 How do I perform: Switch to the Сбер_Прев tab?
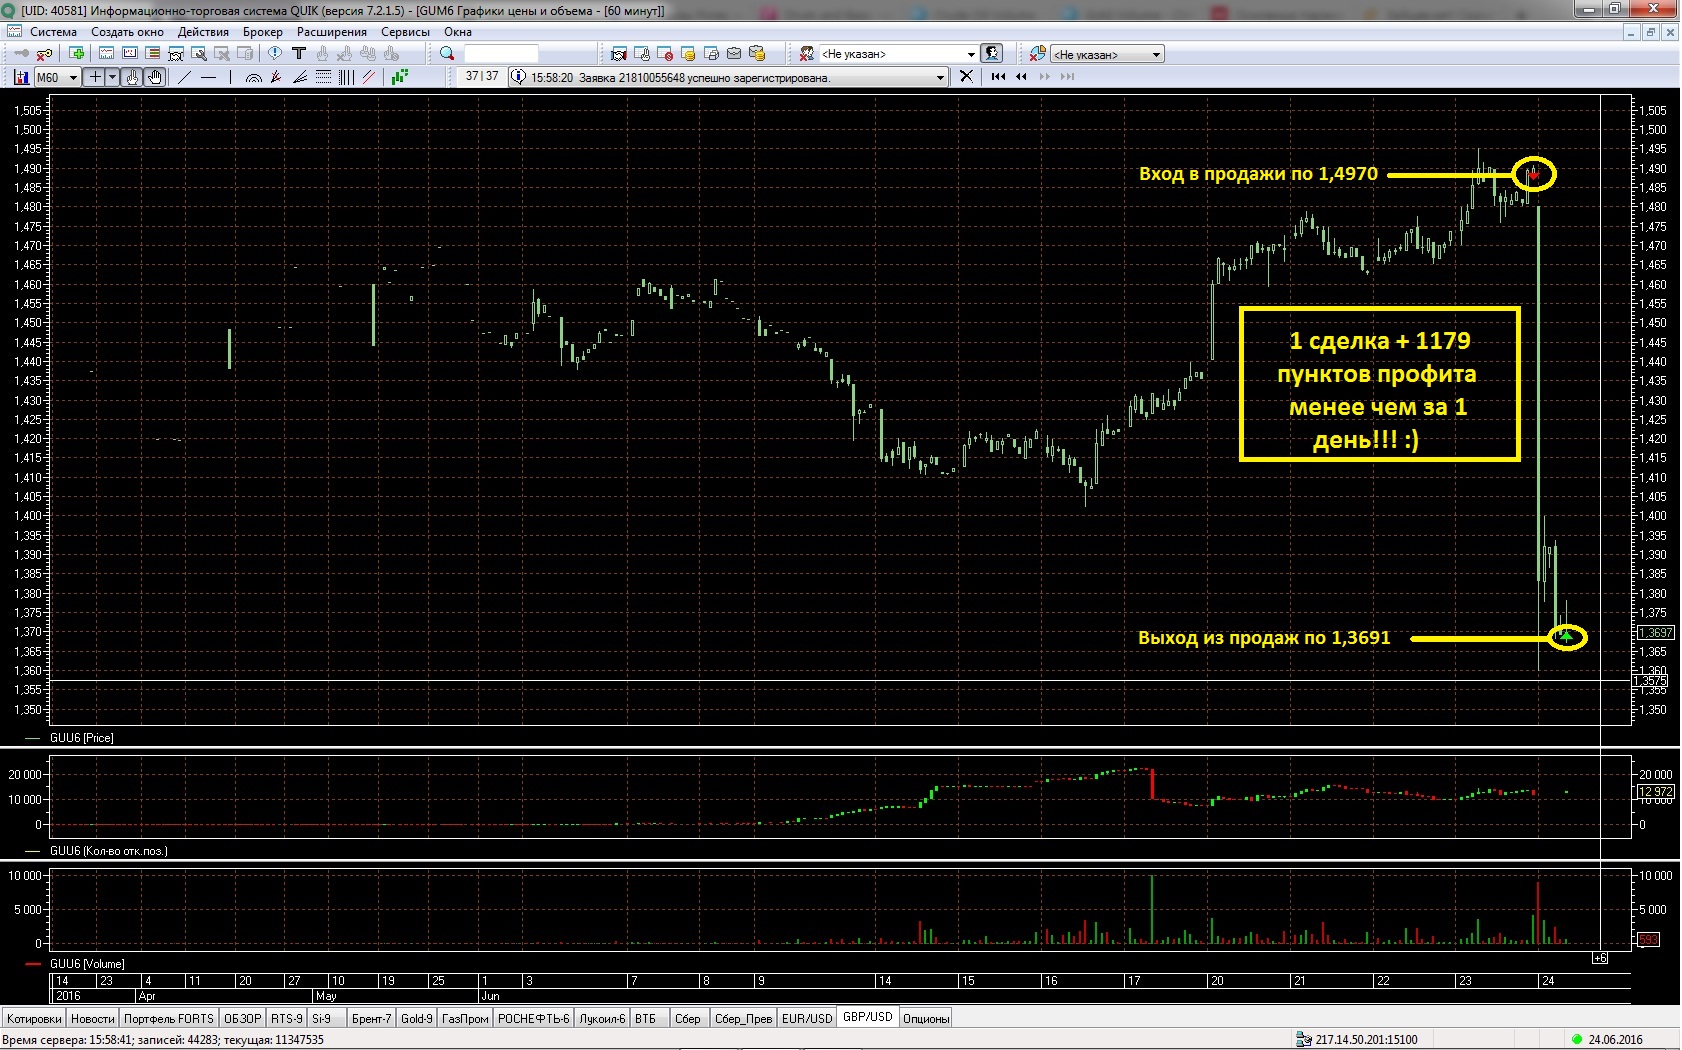(743, 1018)
